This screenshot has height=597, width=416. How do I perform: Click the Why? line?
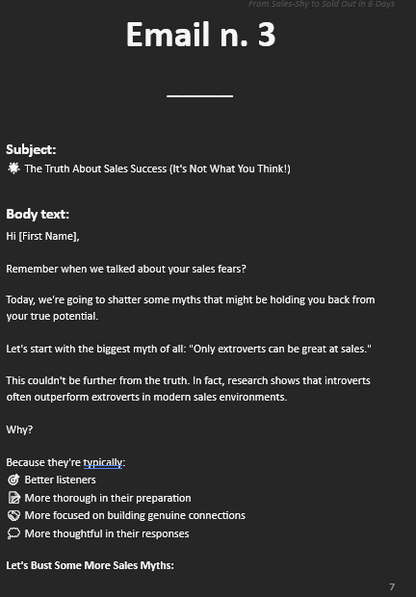point(19,430)
